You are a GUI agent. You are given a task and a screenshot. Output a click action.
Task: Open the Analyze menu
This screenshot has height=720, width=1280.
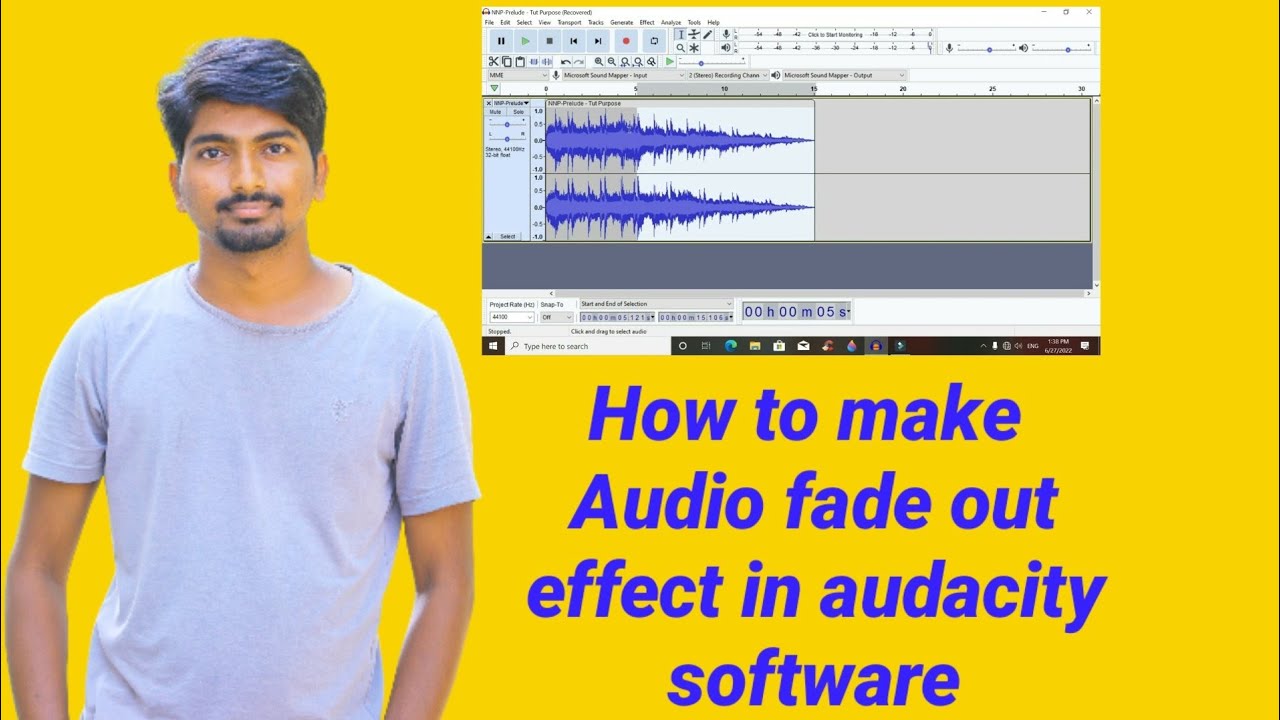tap(671, 22)
